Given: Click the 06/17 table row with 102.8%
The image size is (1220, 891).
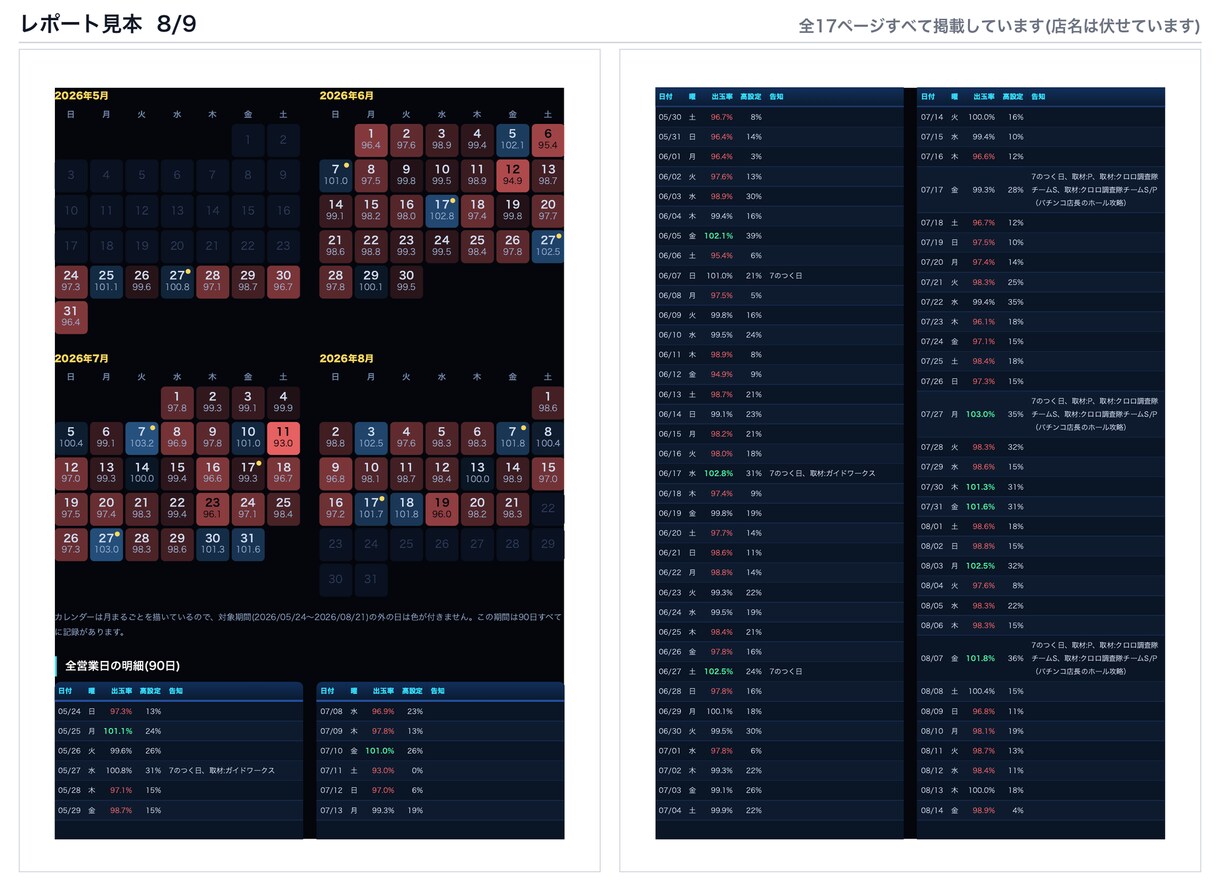Looking at the screenshot, I should click(780, 473).
